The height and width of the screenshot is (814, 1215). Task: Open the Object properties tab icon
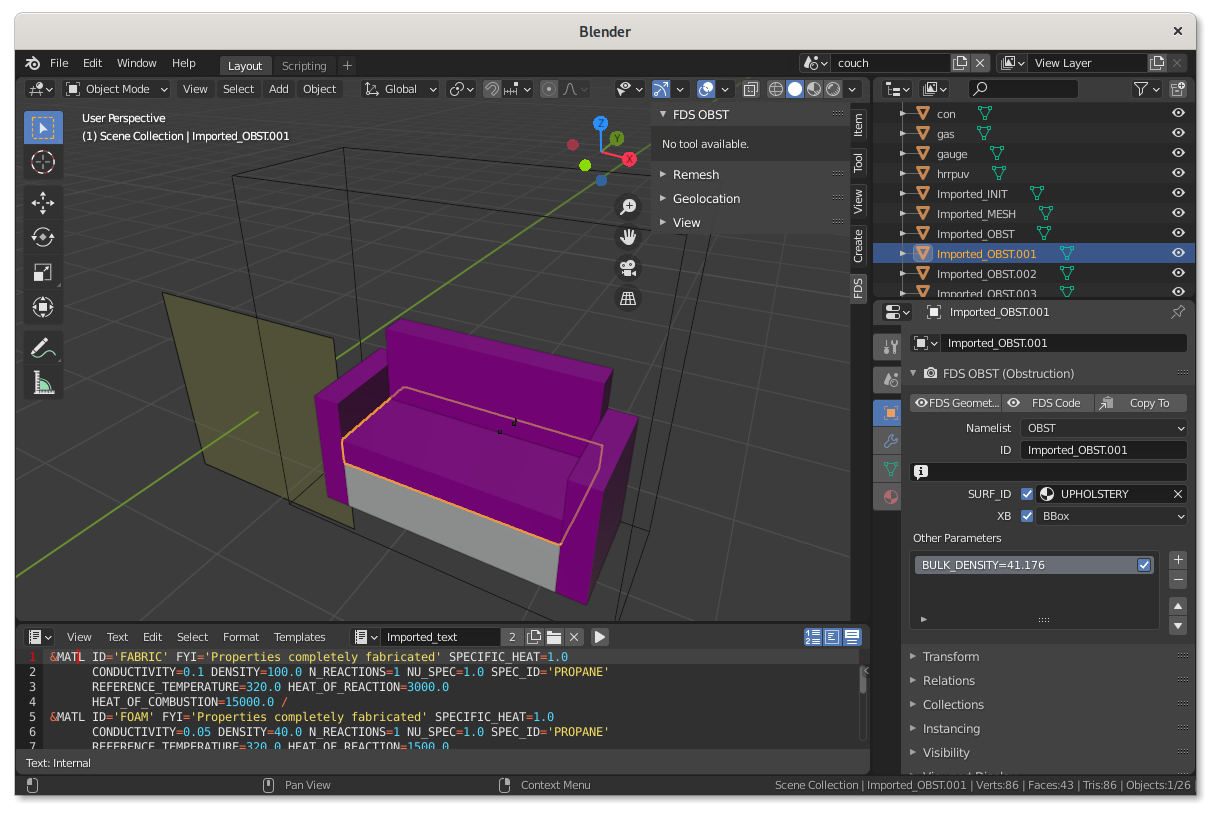pos(889,412)
